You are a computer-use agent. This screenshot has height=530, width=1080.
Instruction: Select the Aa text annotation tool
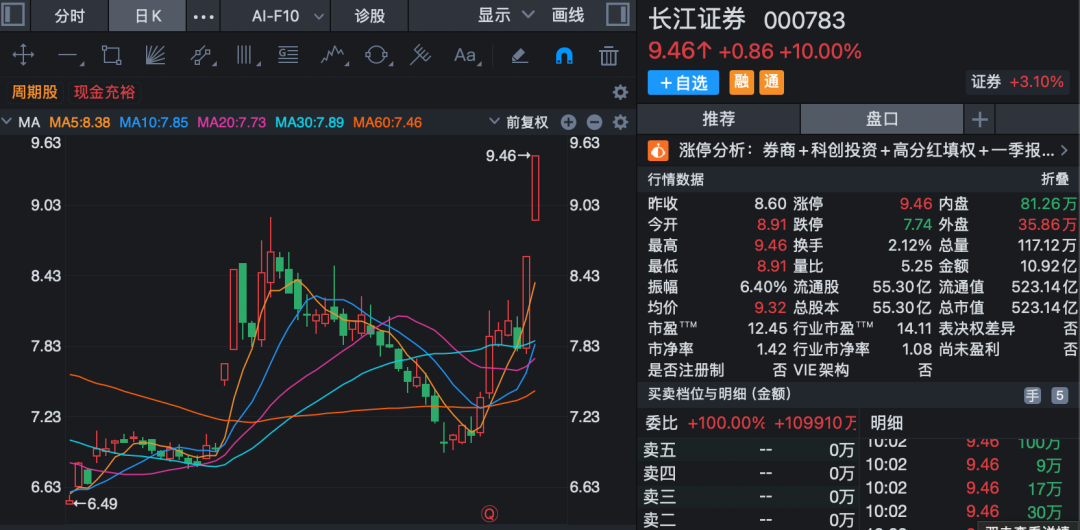(x=466, y=55)
